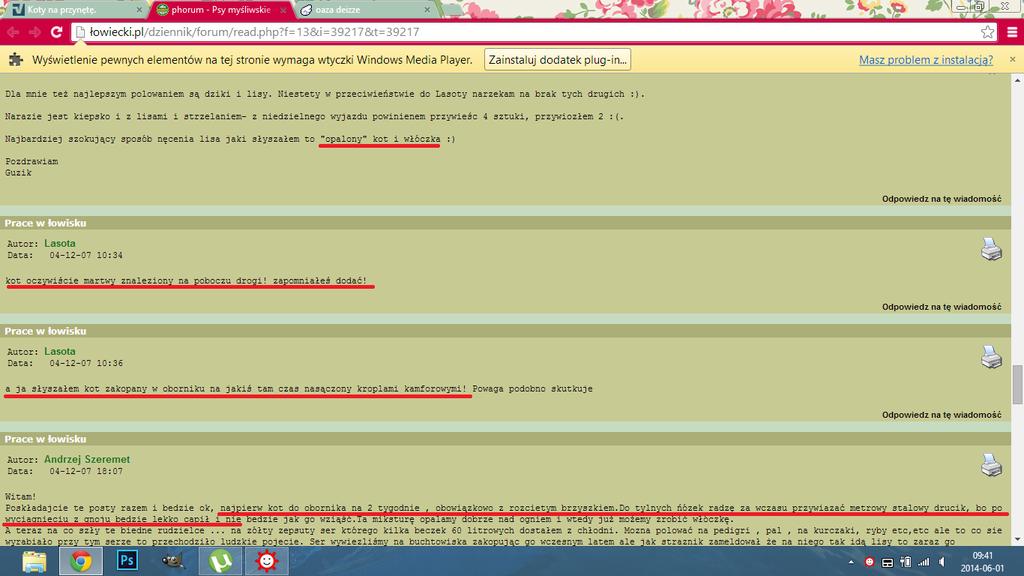This screenshot has width=1024, height=576.
Task: Click printer icon on Lasota's 10:36 post
Action: pos(991,357)
